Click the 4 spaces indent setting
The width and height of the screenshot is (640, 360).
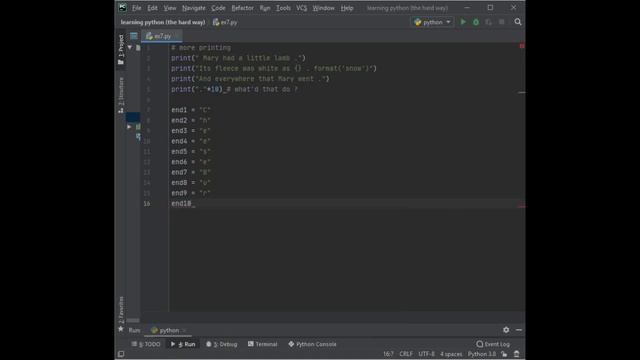click(x=451, y=354)
